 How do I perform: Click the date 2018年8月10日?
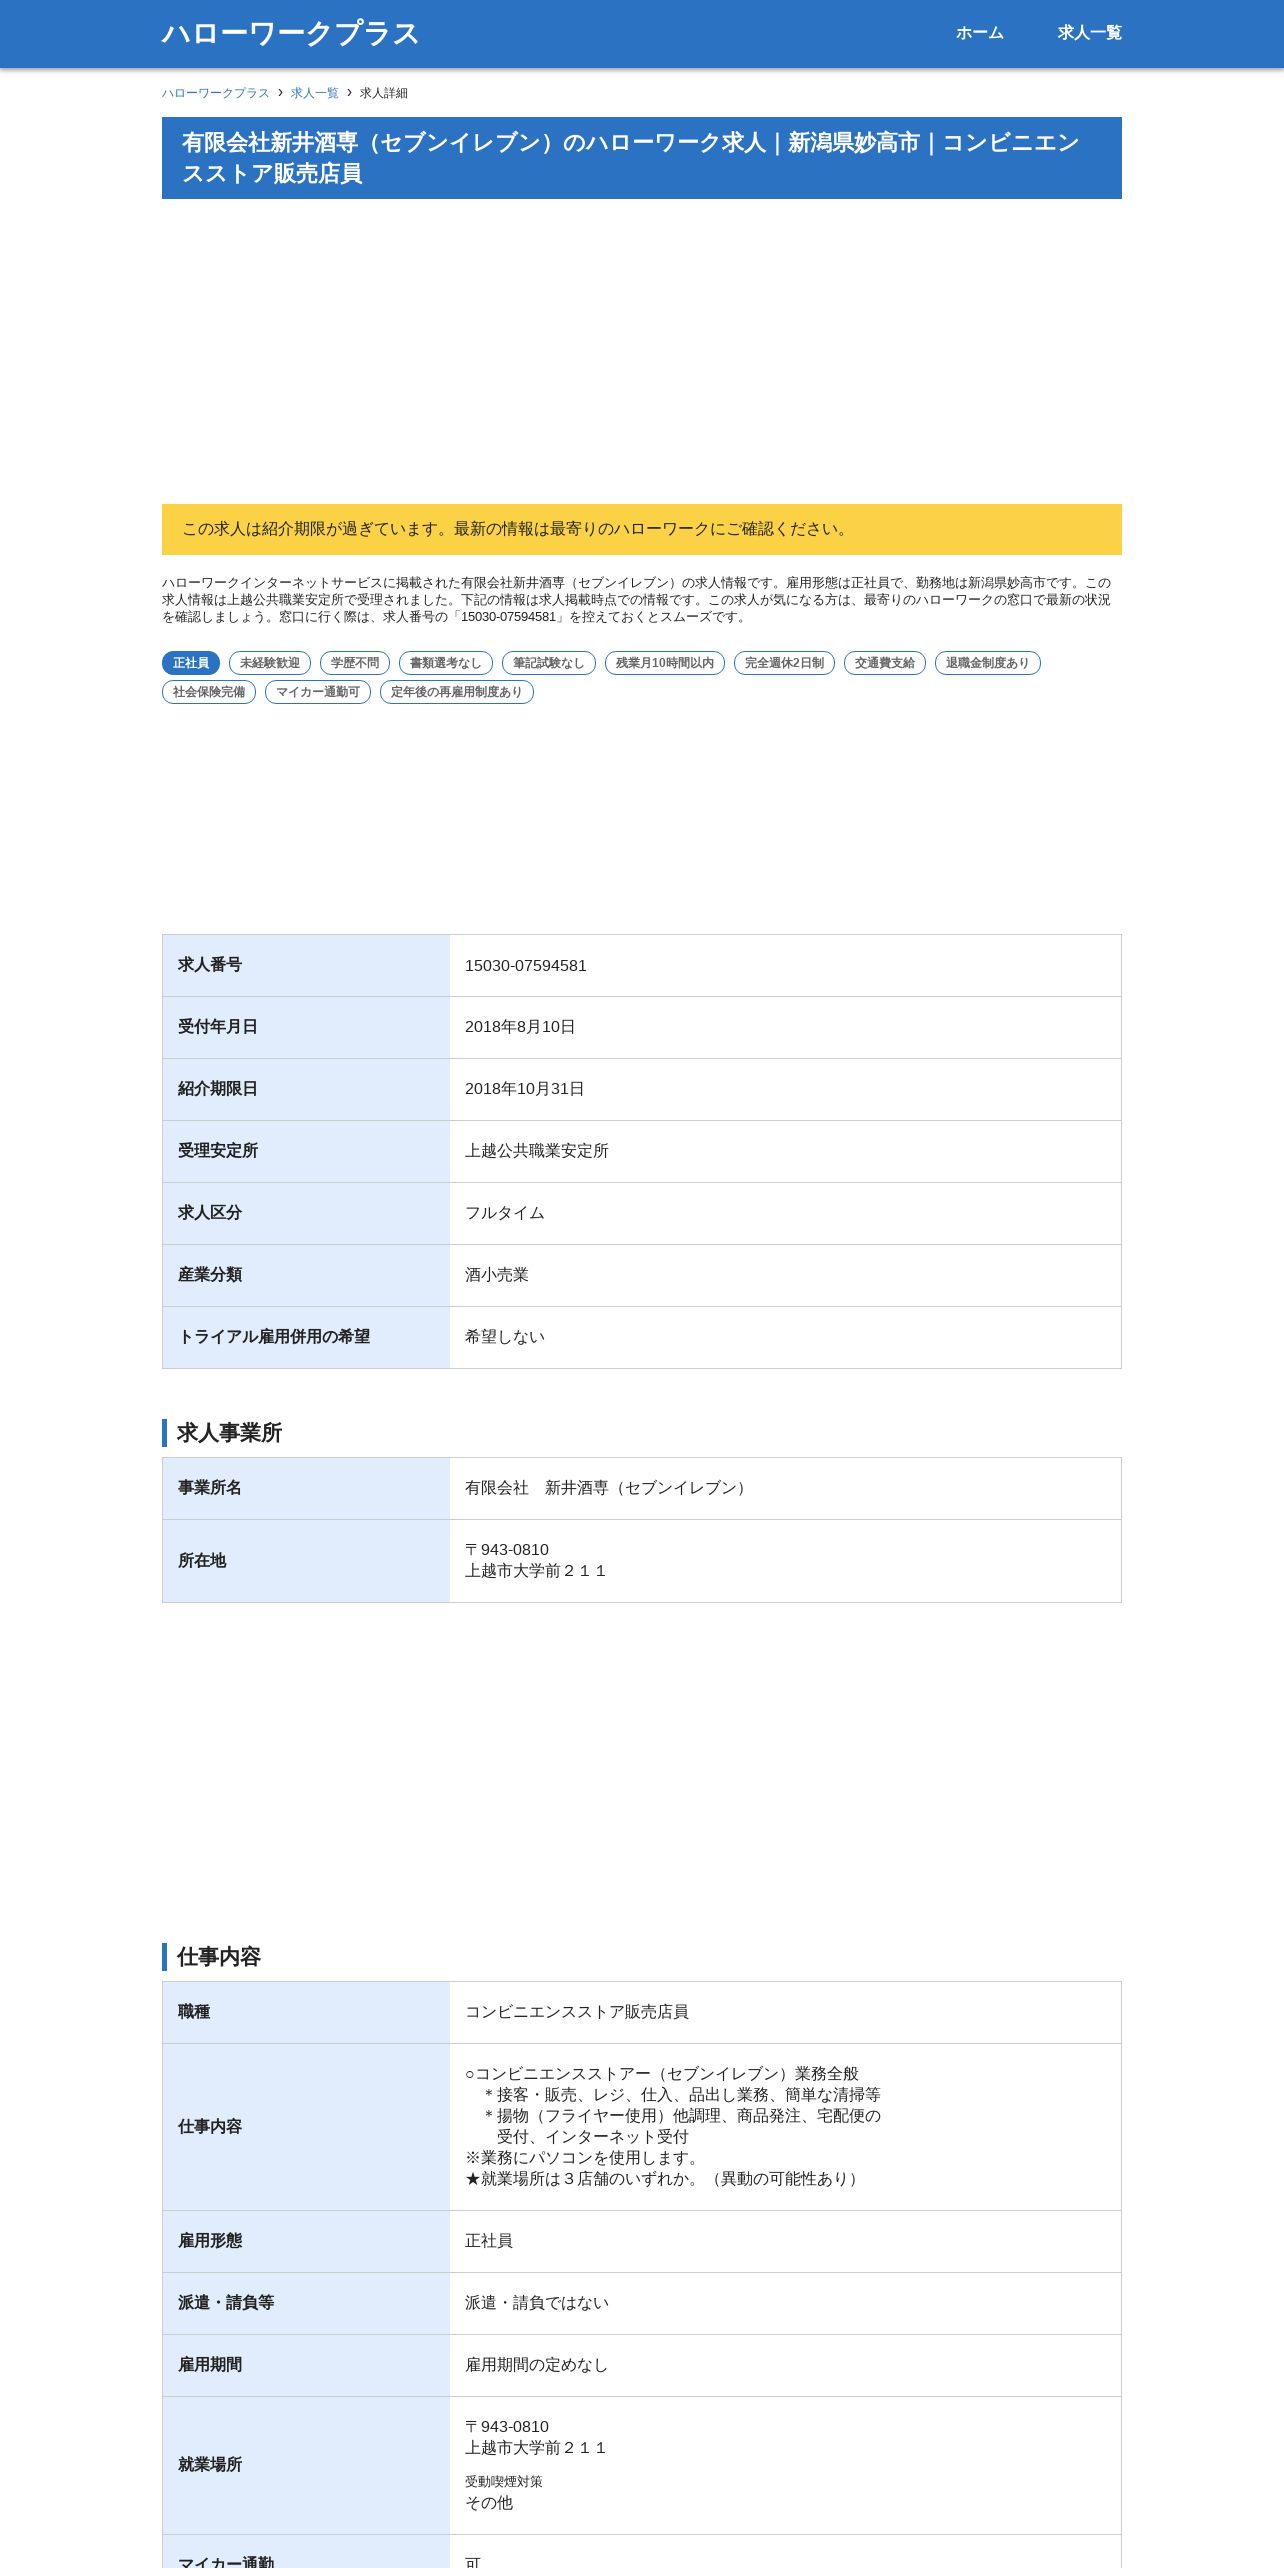[520, 1028]
